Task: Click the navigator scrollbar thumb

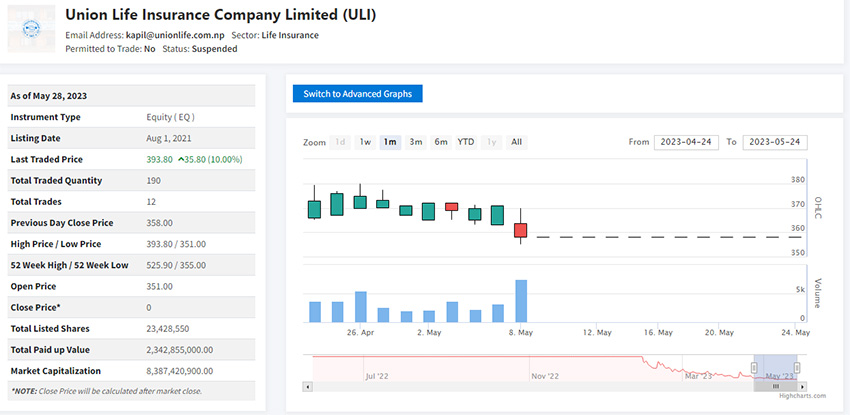Action: 776,386
